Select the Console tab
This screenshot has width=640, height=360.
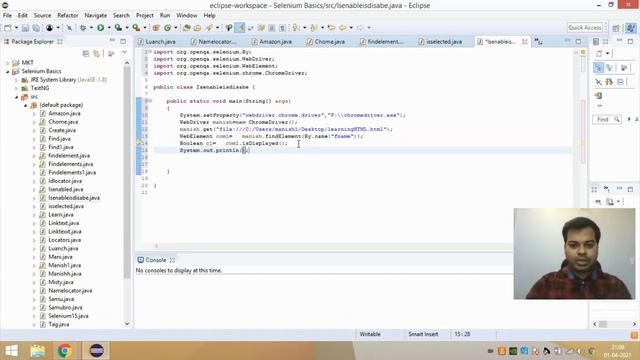pos(156,260)
